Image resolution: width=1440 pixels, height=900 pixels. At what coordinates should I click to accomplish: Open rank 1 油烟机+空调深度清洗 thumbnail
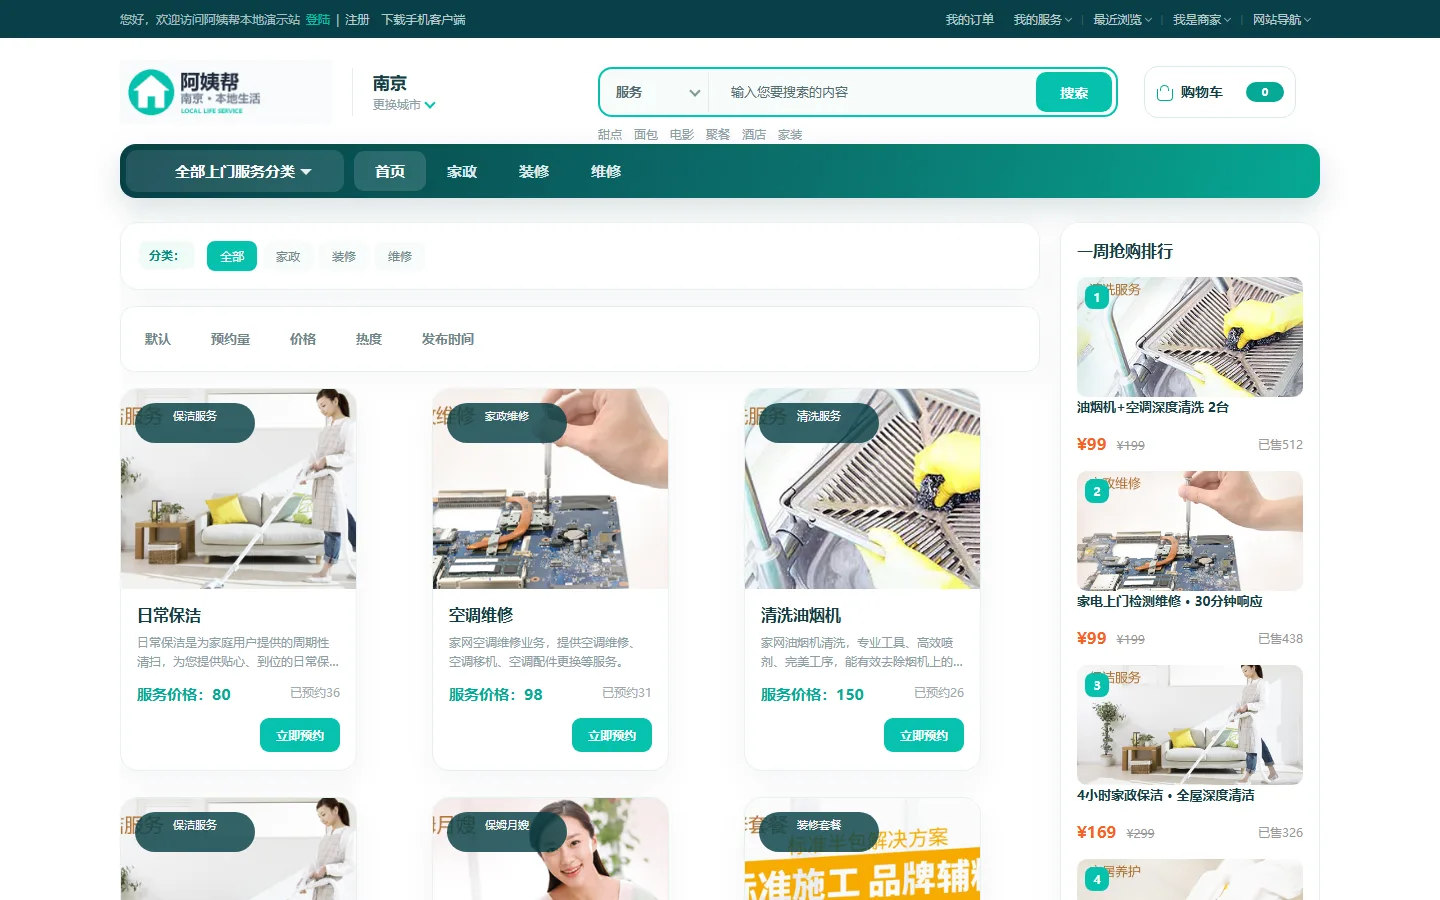pos(1190,337)
